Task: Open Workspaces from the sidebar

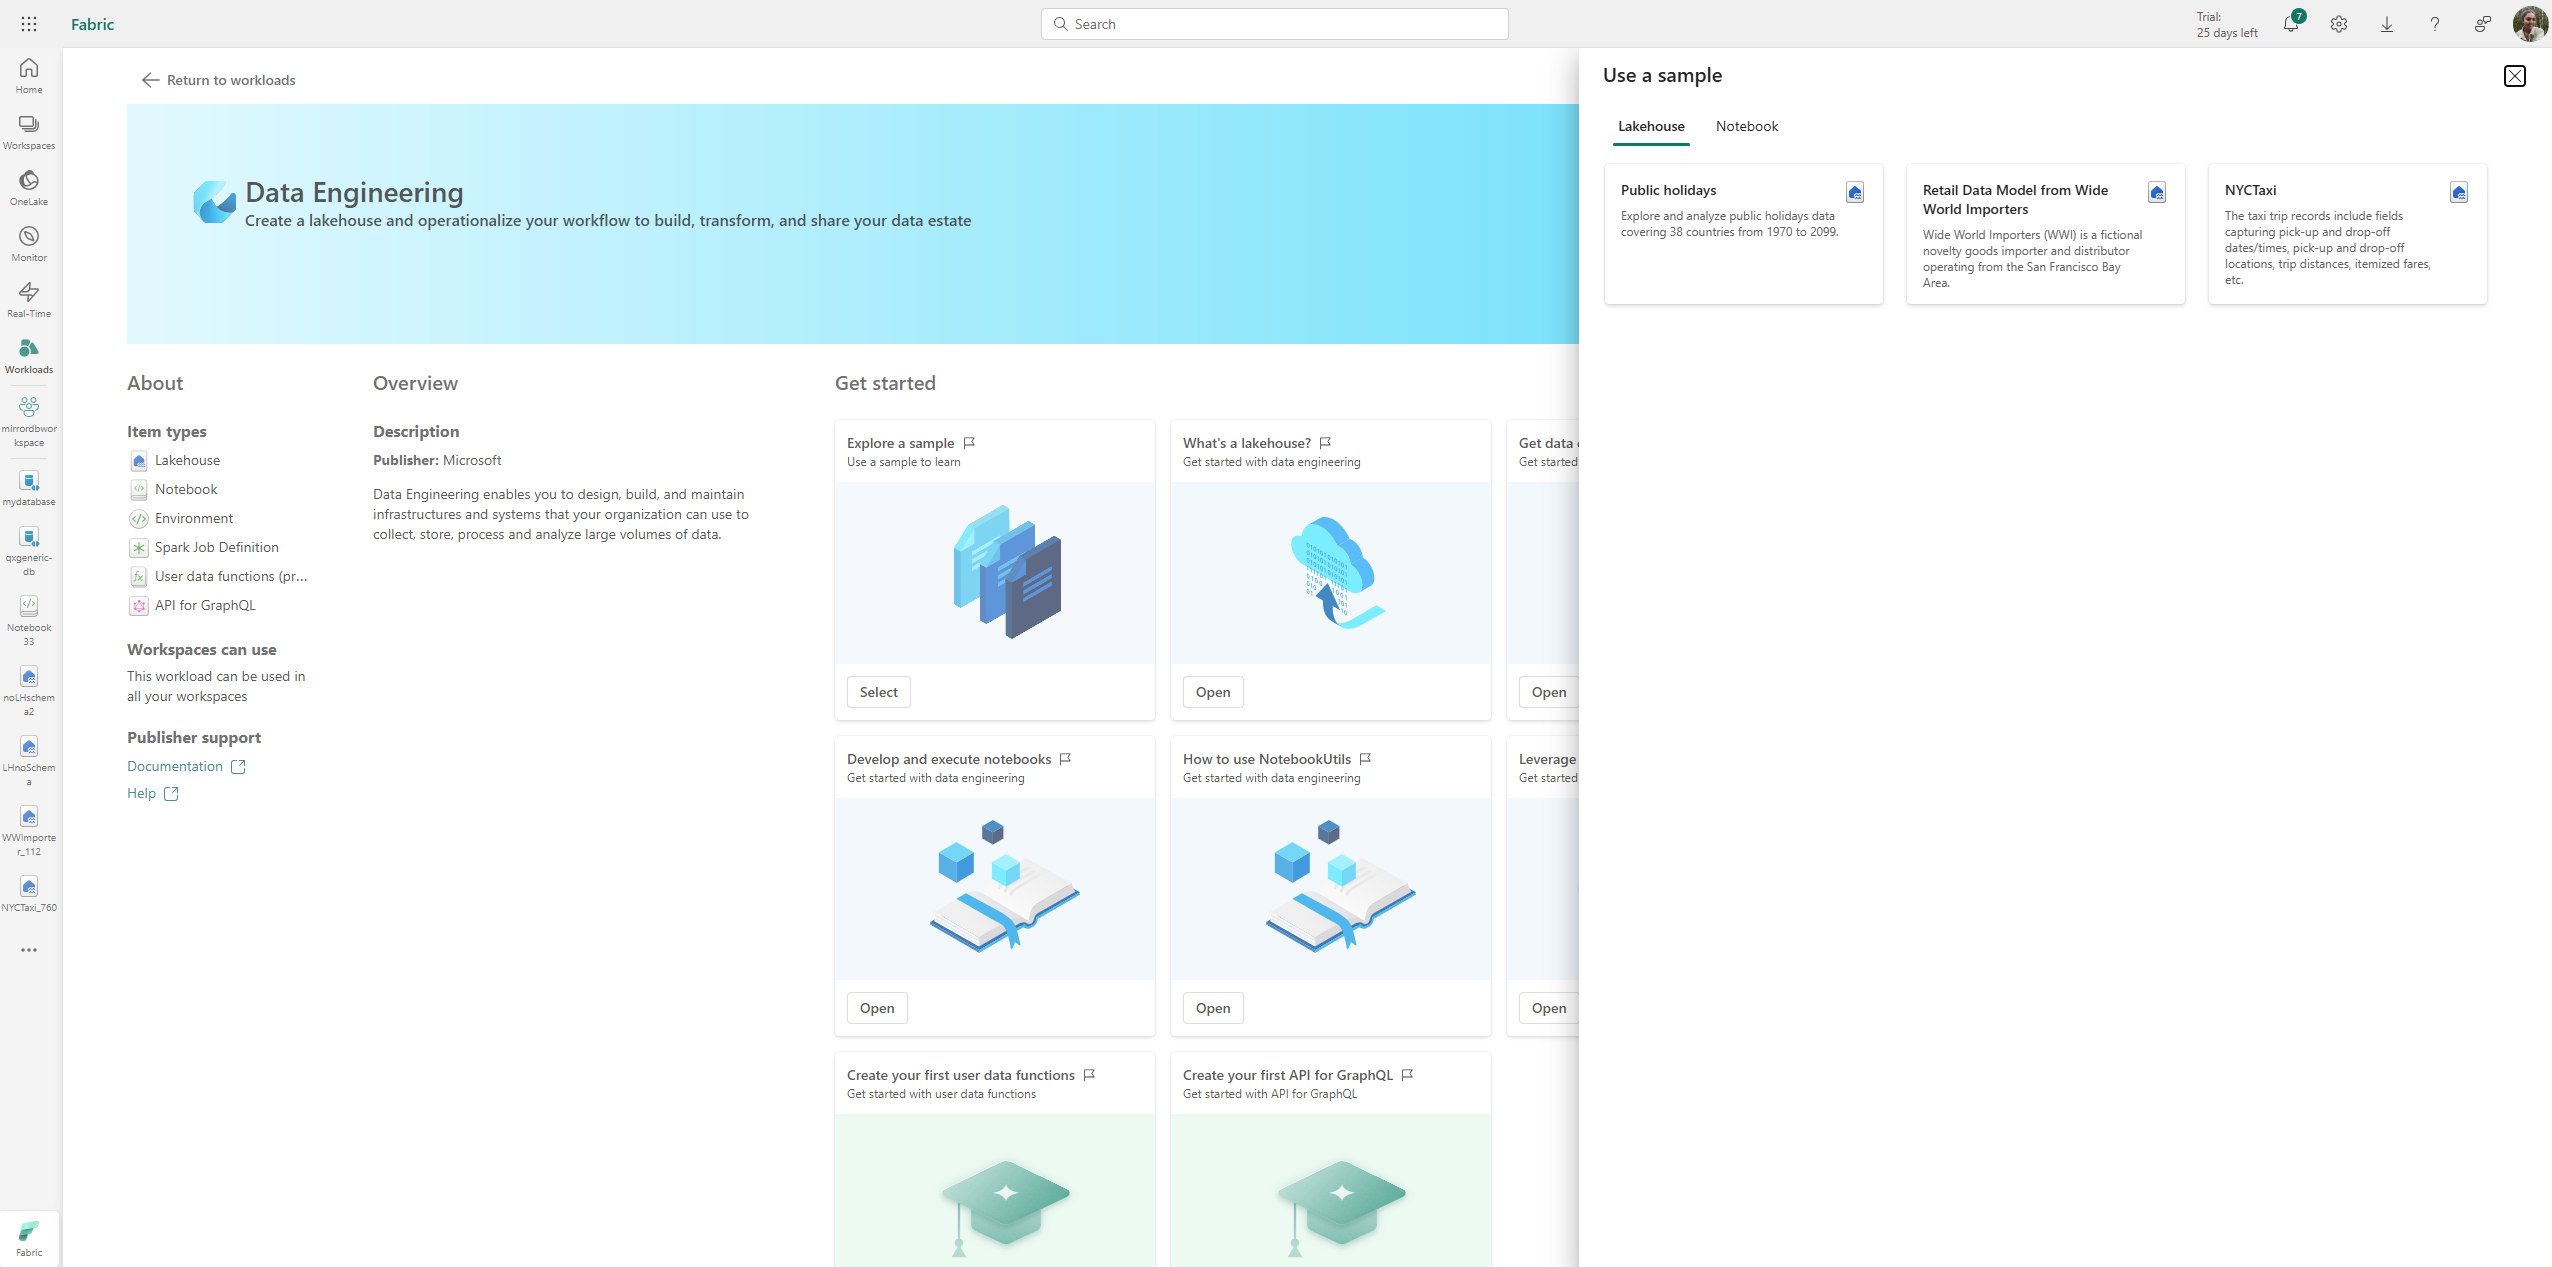Action: click(x=29, y=132)
